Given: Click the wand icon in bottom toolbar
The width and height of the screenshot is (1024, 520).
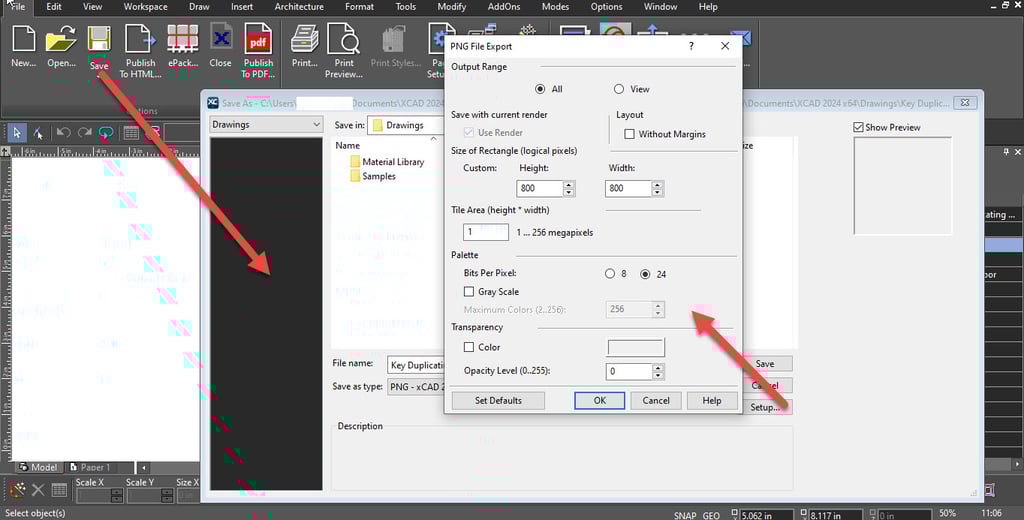Looking at the screenshot, I should 17,489.
